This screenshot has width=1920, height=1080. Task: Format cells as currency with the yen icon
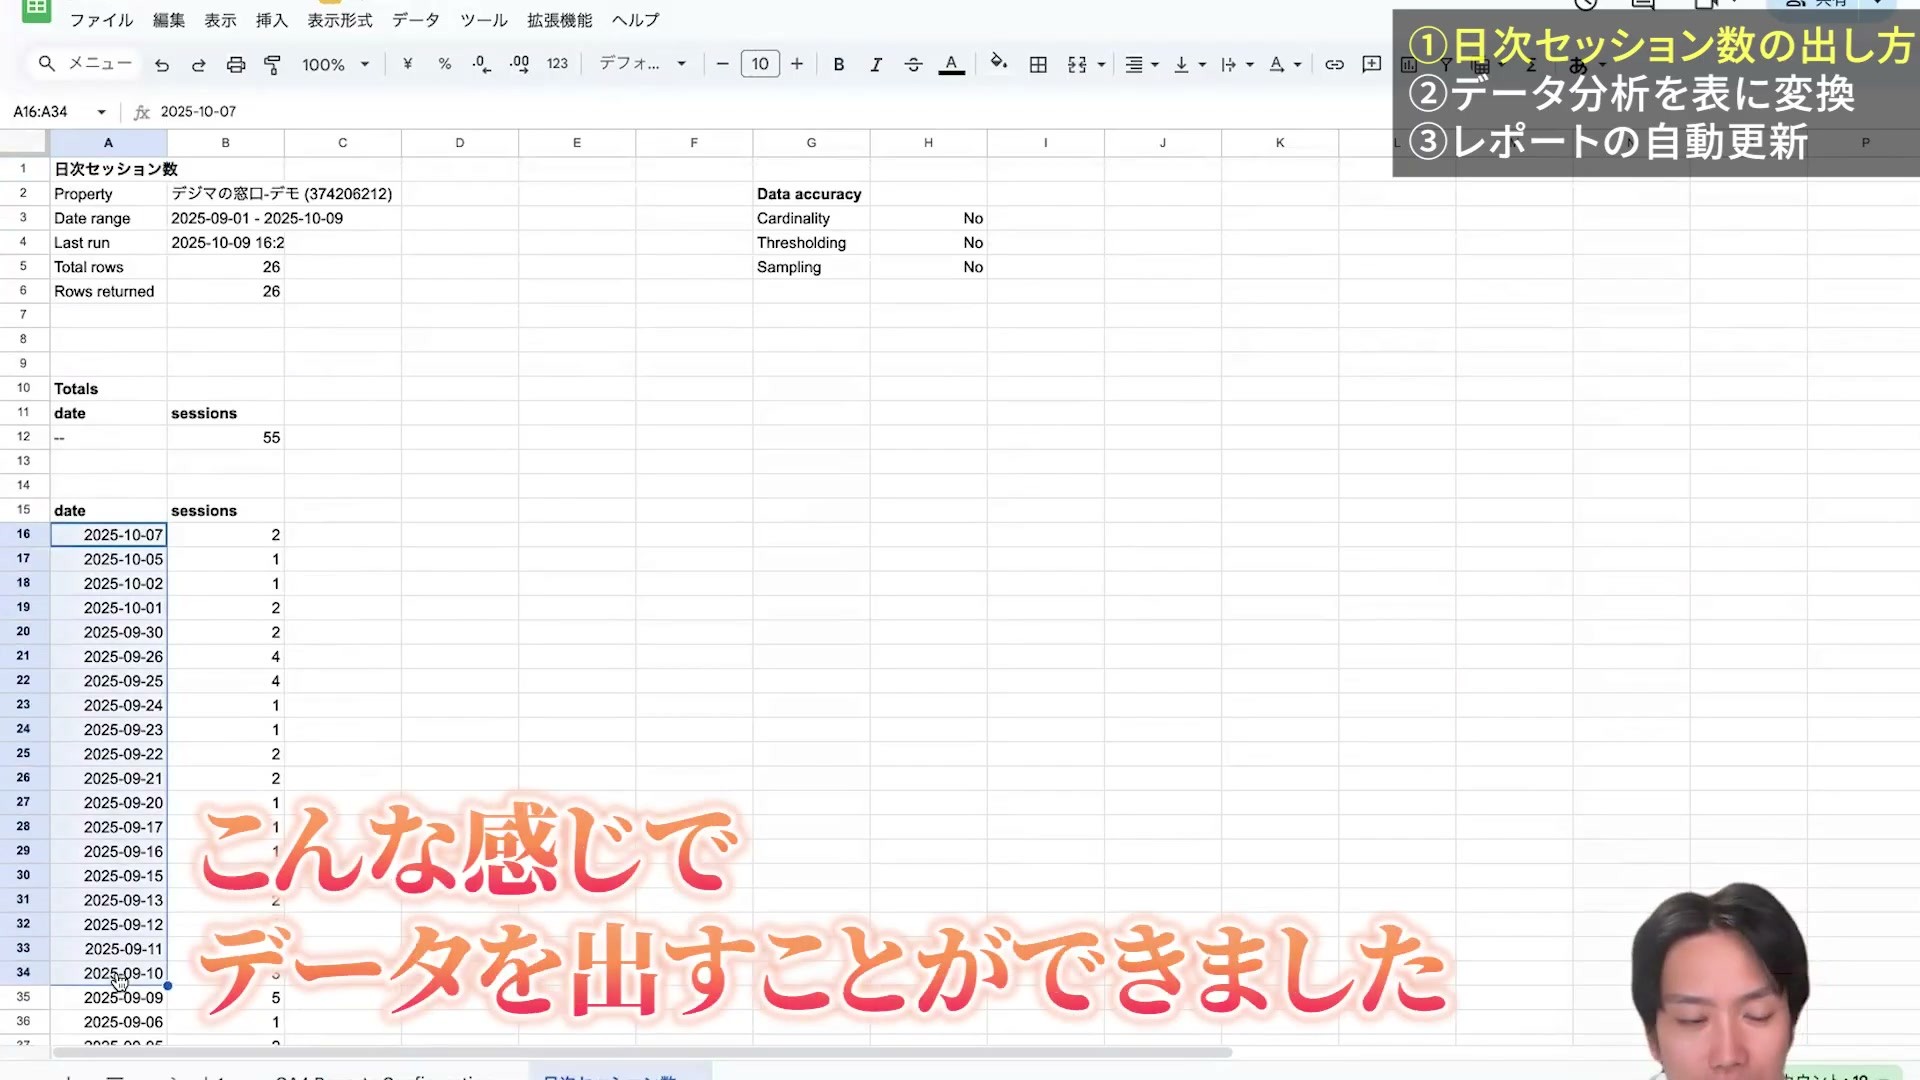[407, 64]
